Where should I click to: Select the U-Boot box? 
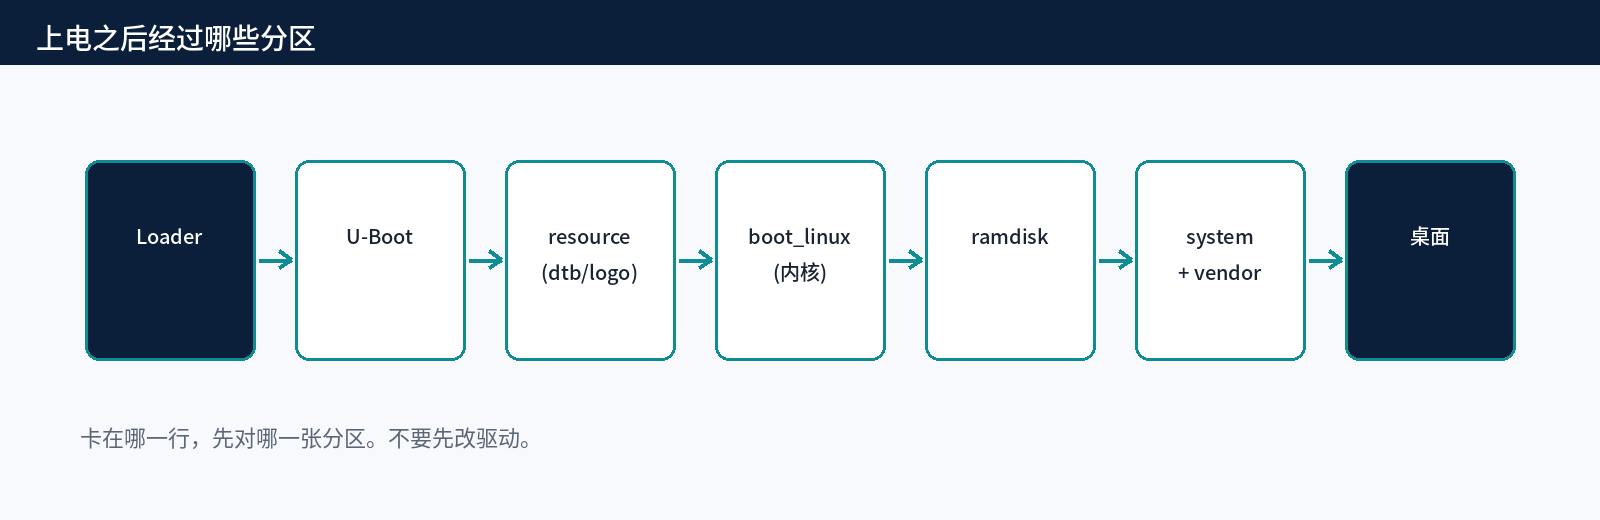pyautogui.click(x=380, y=260)
